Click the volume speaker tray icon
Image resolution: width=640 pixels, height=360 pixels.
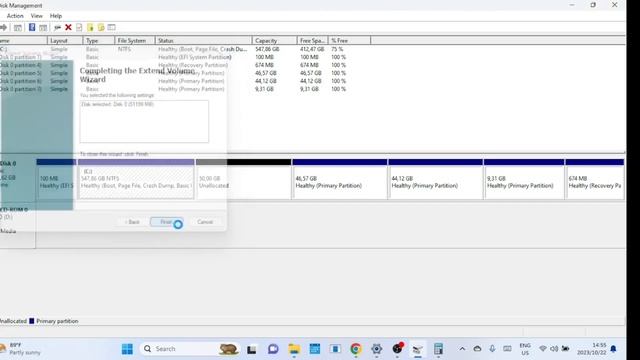click(554, 349)
